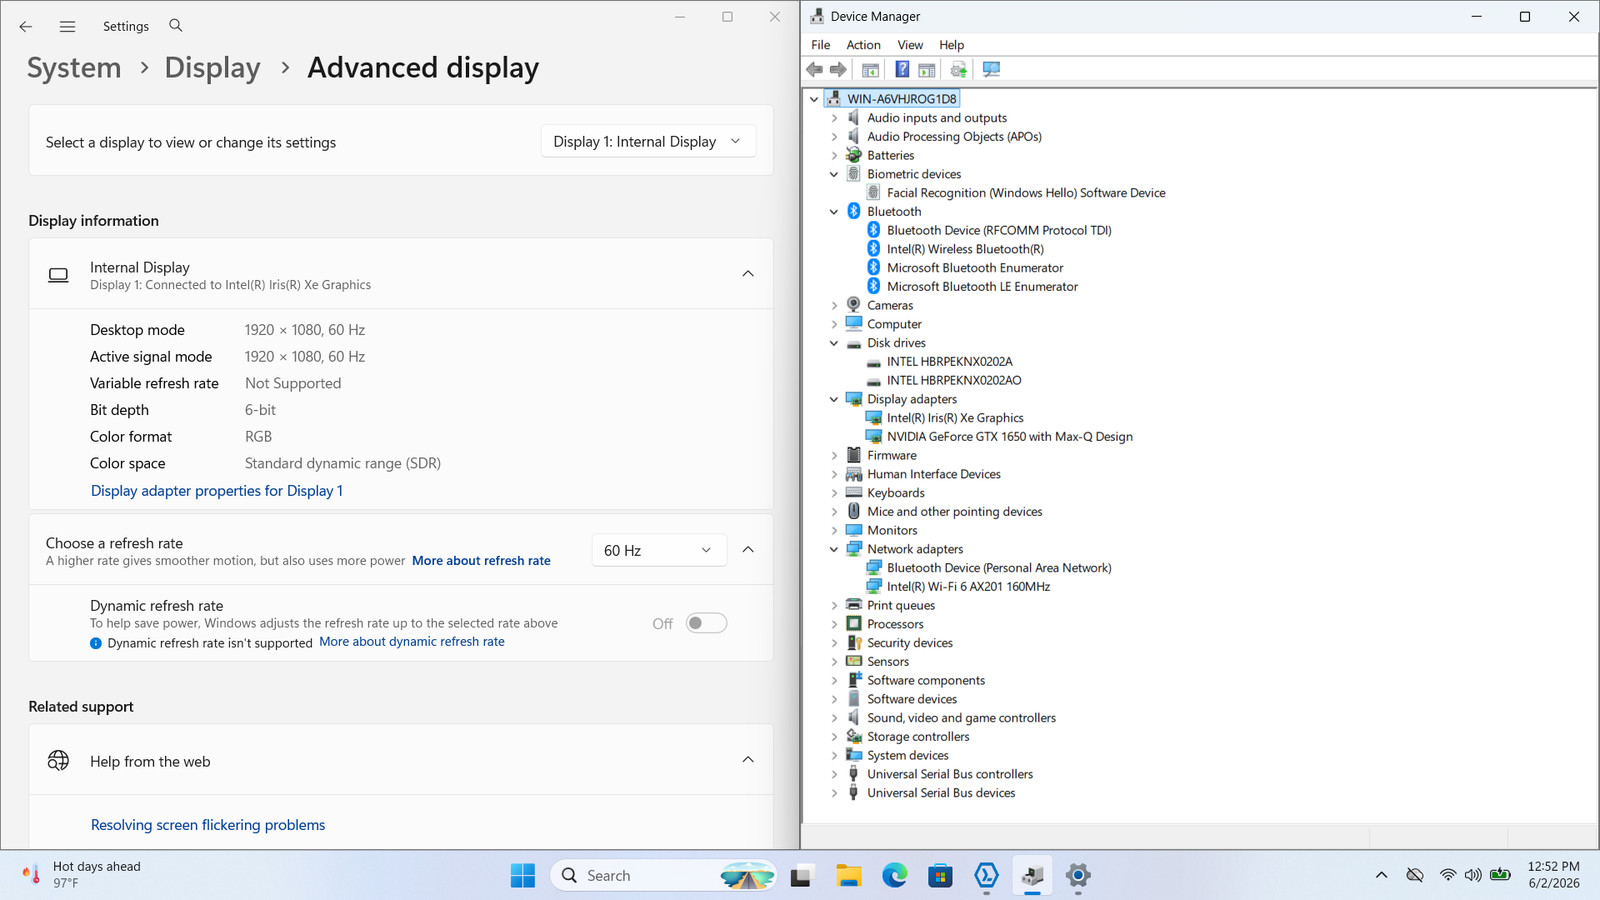Collapse the Internal Display information section
The height and width of the screenshot is (900, 1600).
point(748,273)
